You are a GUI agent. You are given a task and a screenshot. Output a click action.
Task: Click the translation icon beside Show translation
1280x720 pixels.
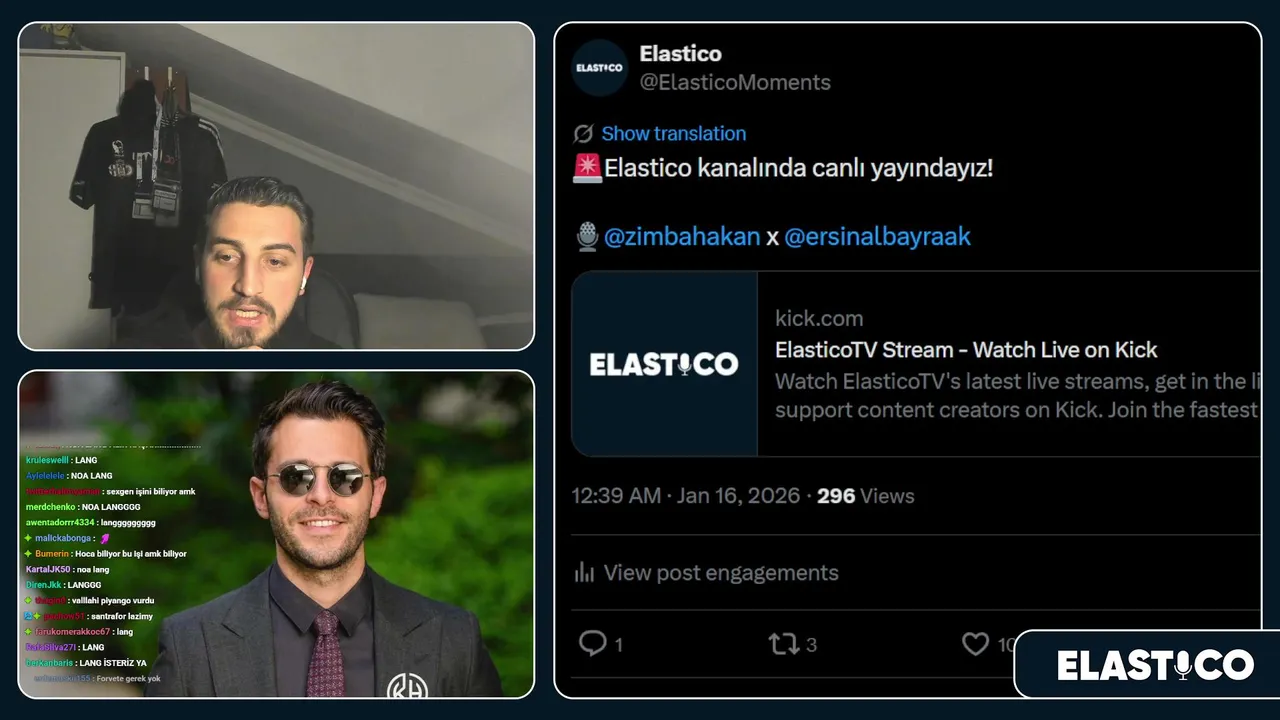[x=583, y=134]
